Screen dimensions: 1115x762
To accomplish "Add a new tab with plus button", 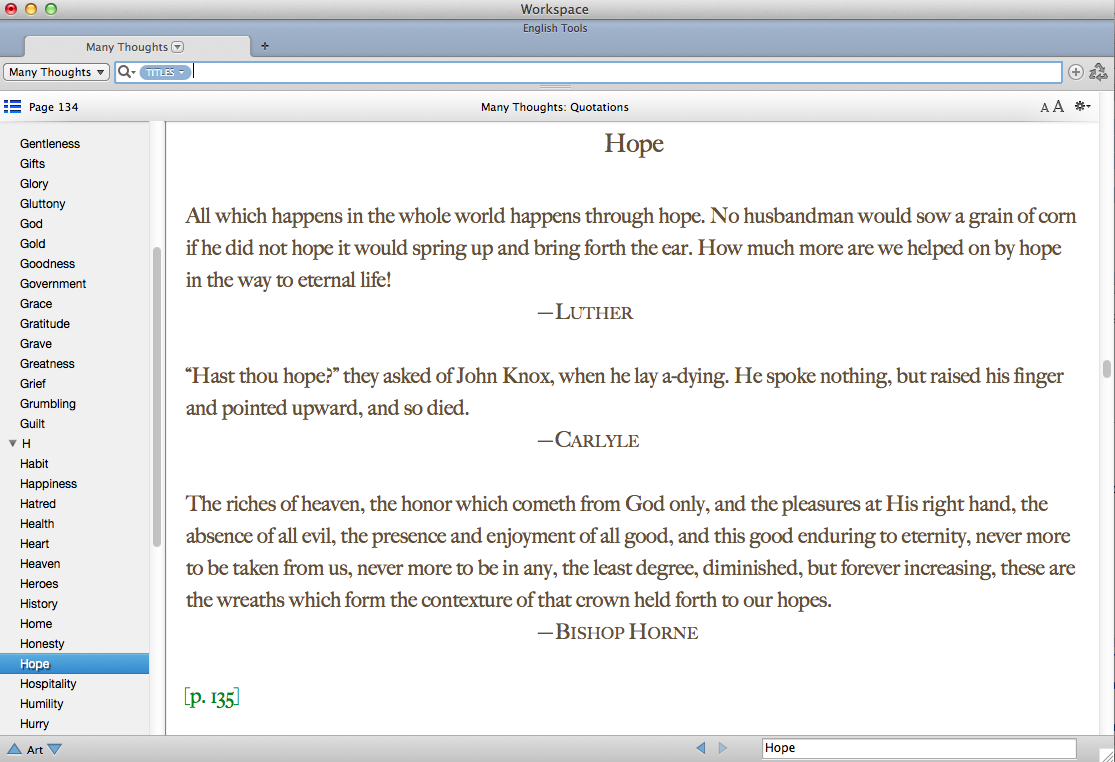I will [264, 46].
